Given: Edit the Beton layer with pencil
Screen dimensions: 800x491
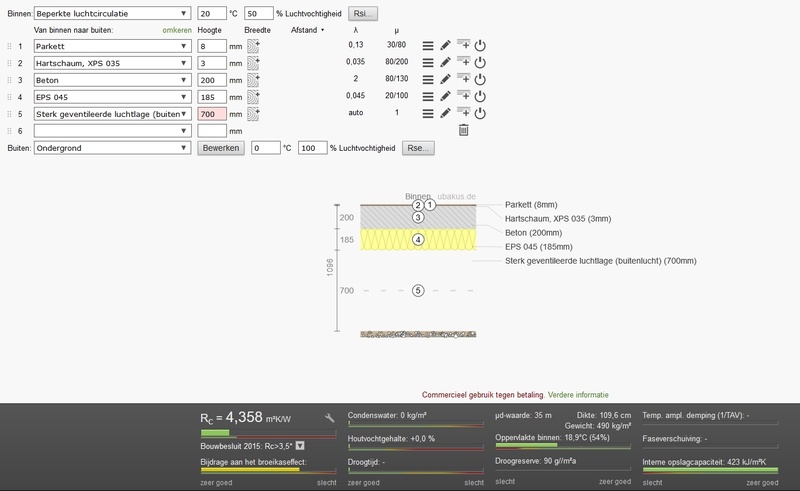Looking at the screenshot, I should [445, 80].
